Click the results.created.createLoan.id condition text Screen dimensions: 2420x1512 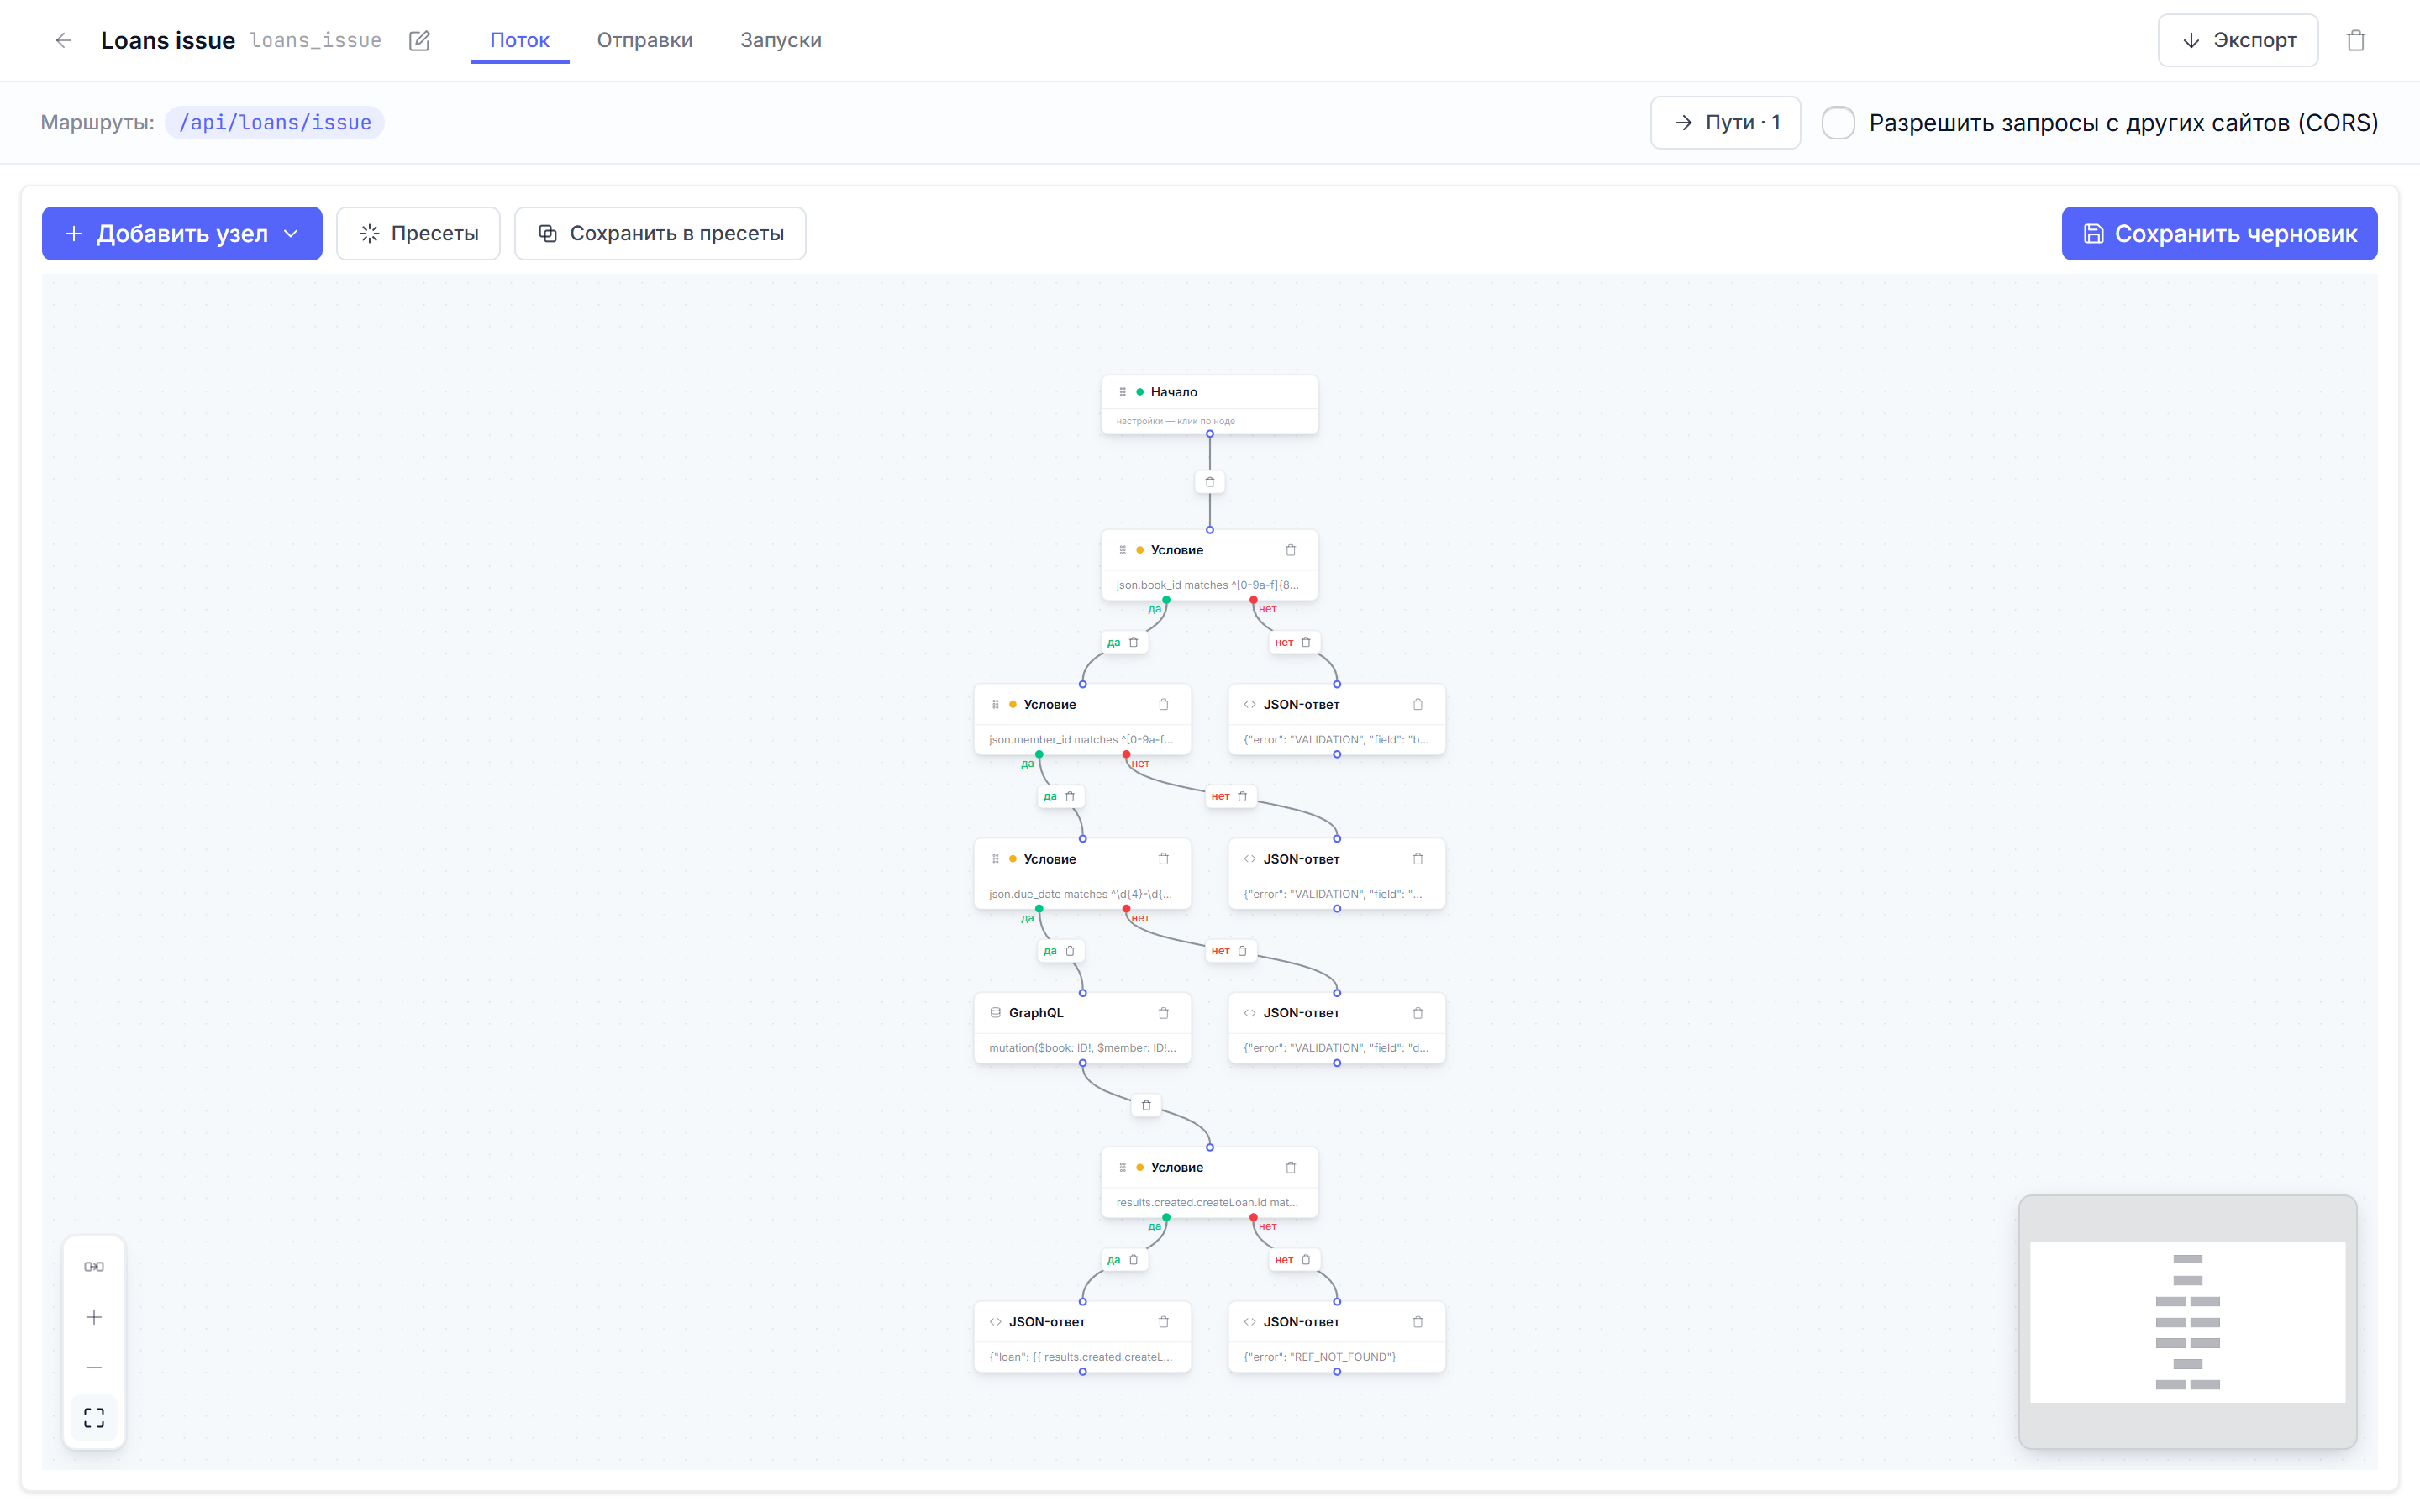1208,1202
